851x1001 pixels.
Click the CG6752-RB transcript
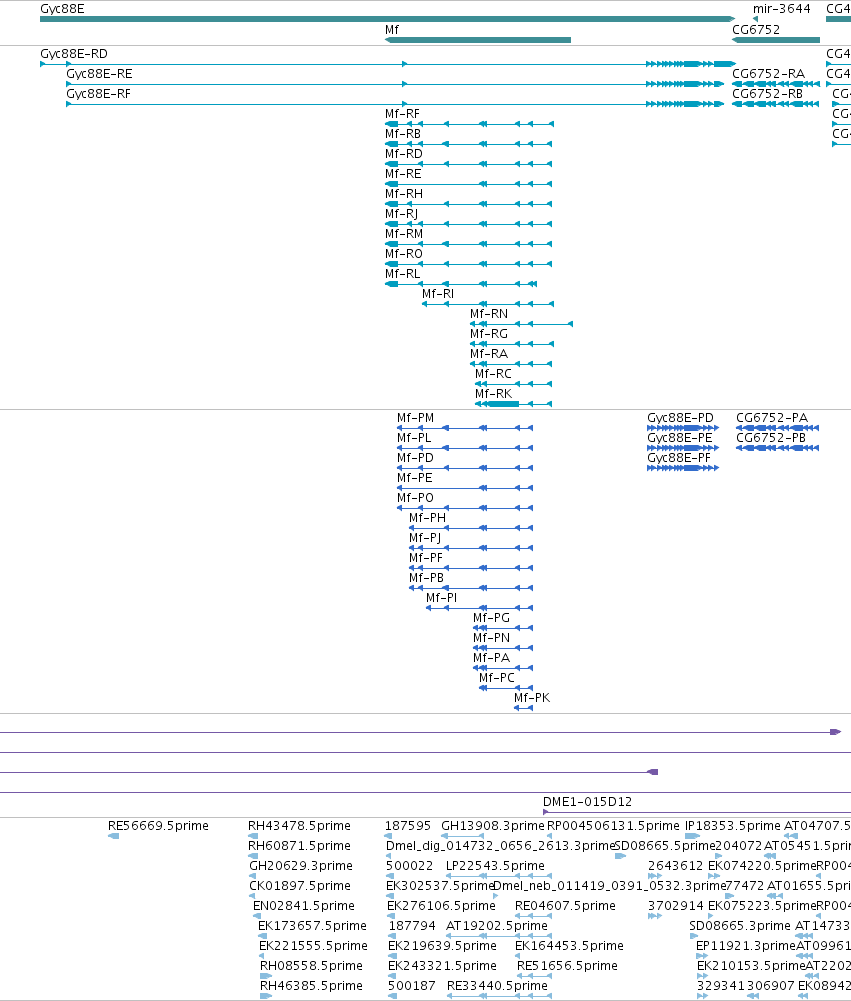point(776,104)
